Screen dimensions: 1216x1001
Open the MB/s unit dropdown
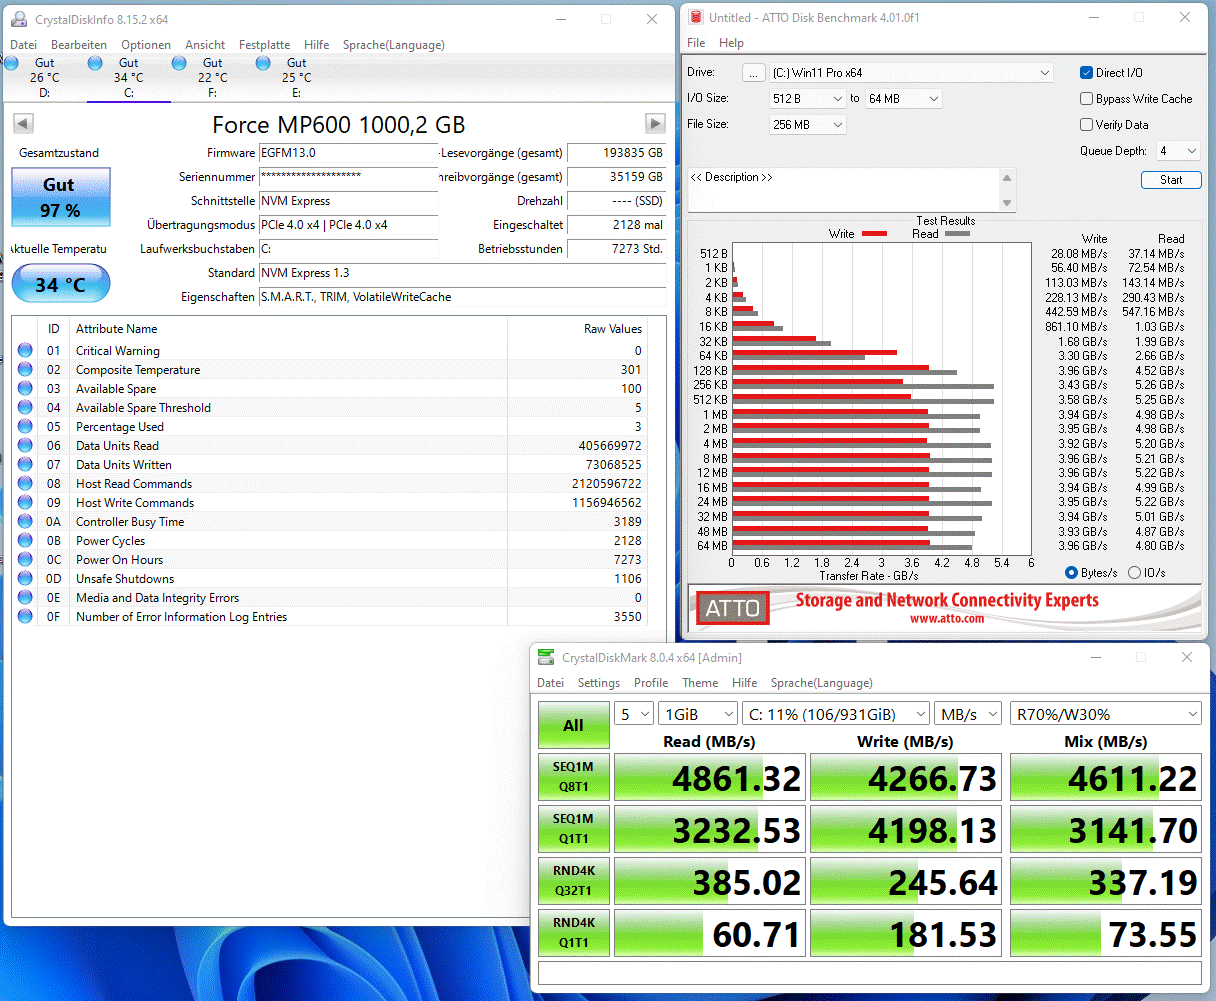(x=968, y=714)
